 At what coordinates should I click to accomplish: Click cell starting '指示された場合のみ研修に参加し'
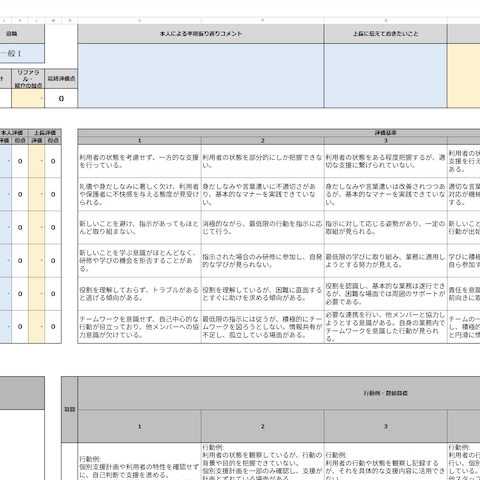coord(262,260)
